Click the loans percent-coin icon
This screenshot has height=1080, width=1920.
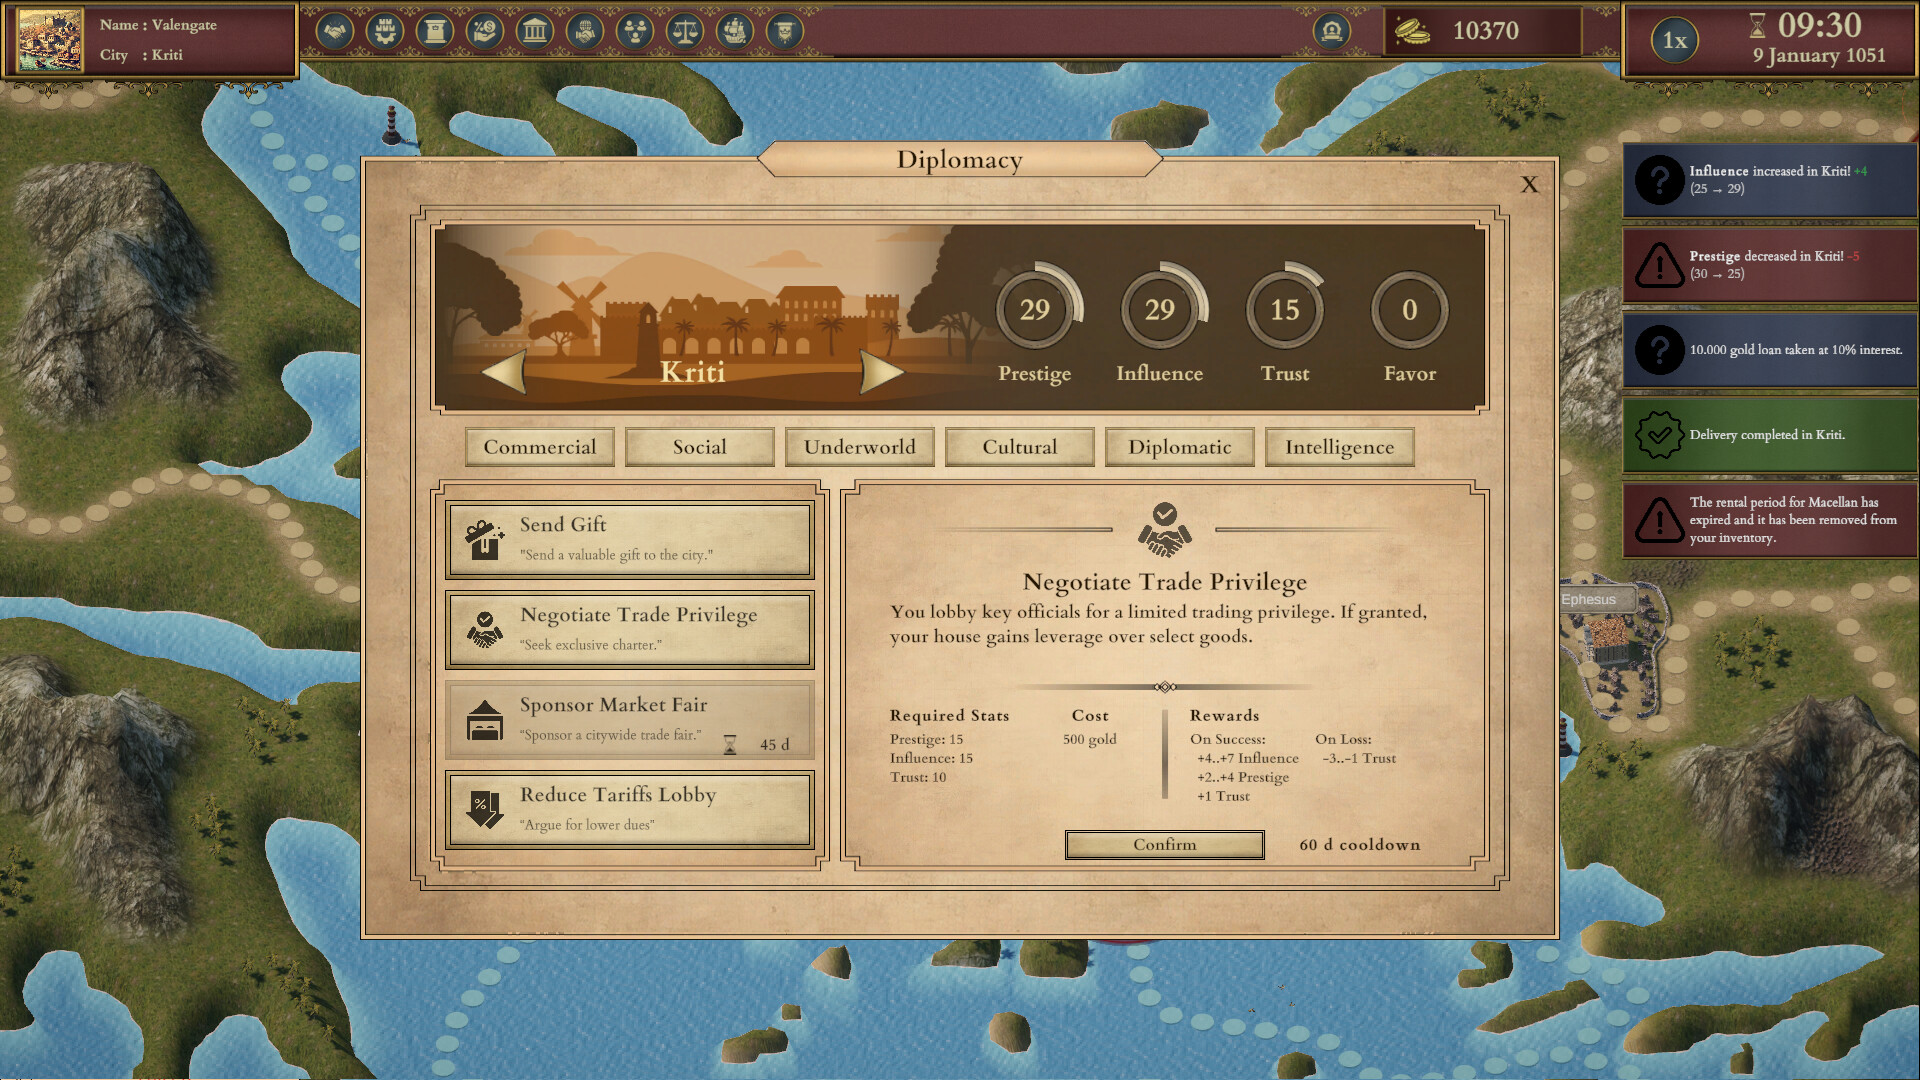[x=484, y=31]
